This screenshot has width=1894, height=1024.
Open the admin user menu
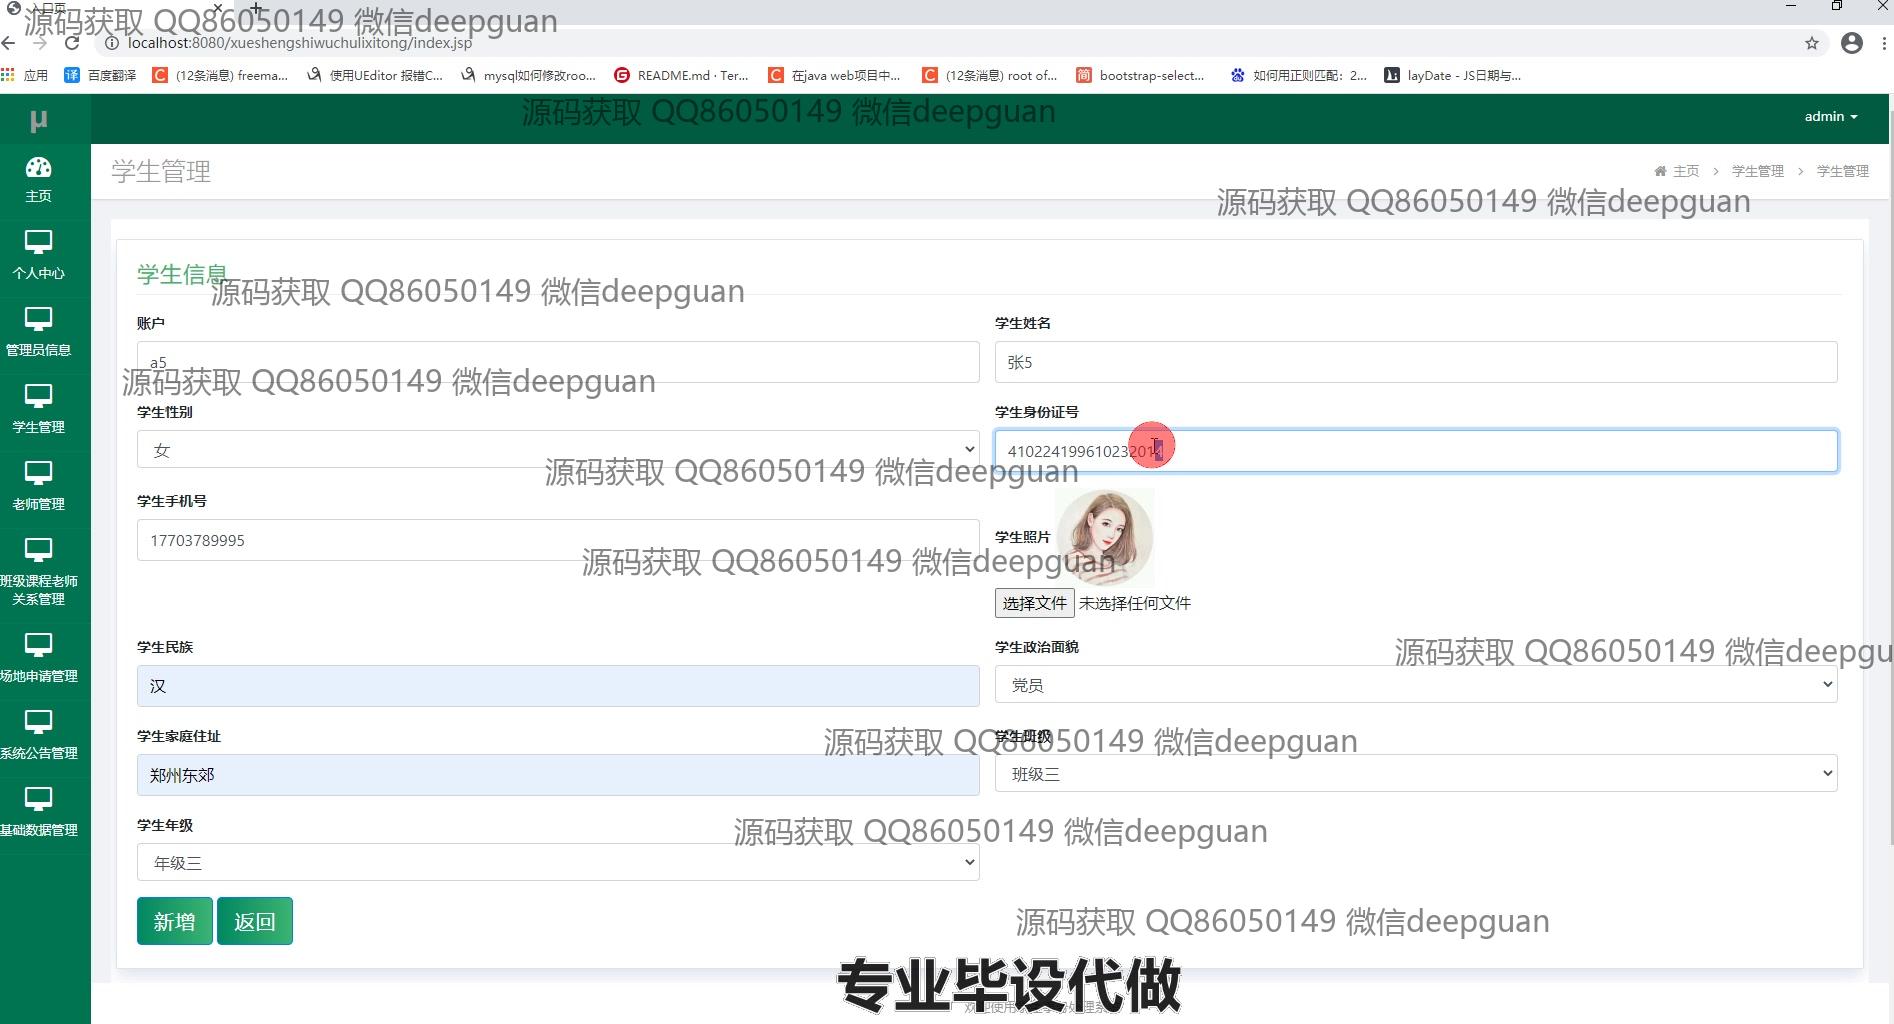tap(1830, 116)
